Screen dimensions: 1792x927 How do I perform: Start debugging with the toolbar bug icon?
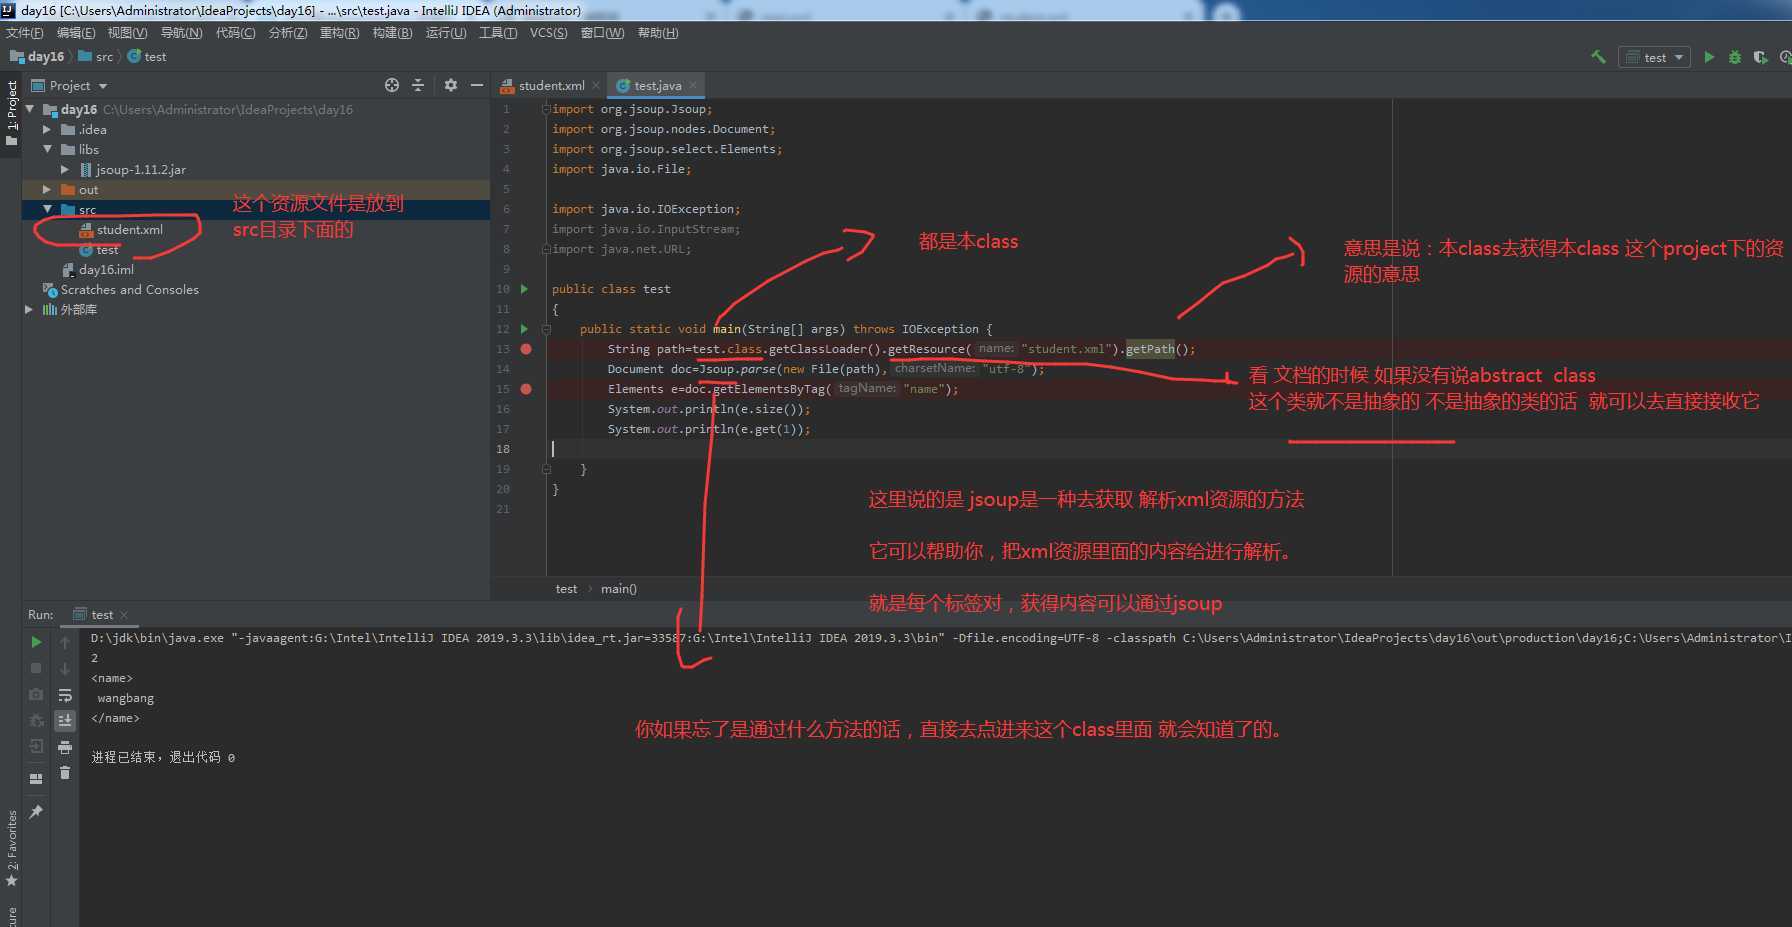[1735, 57]
